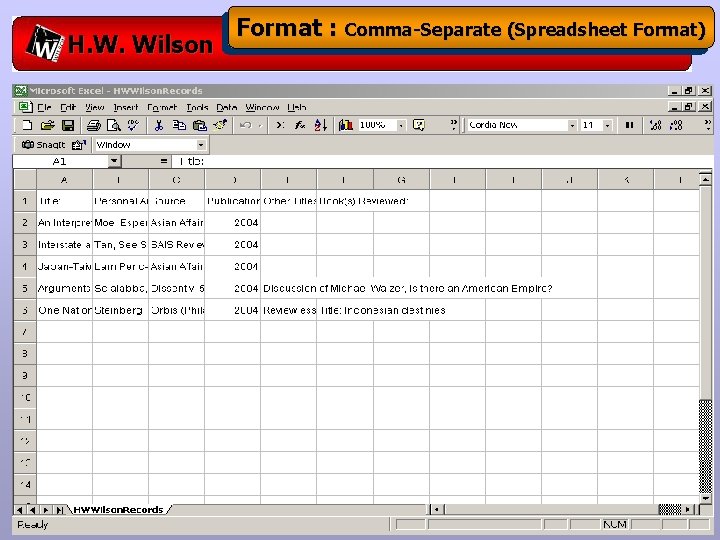
Task: Click the Sort Ascending A-Z icon
Action: pyautogui.click(x=321, y=125)
